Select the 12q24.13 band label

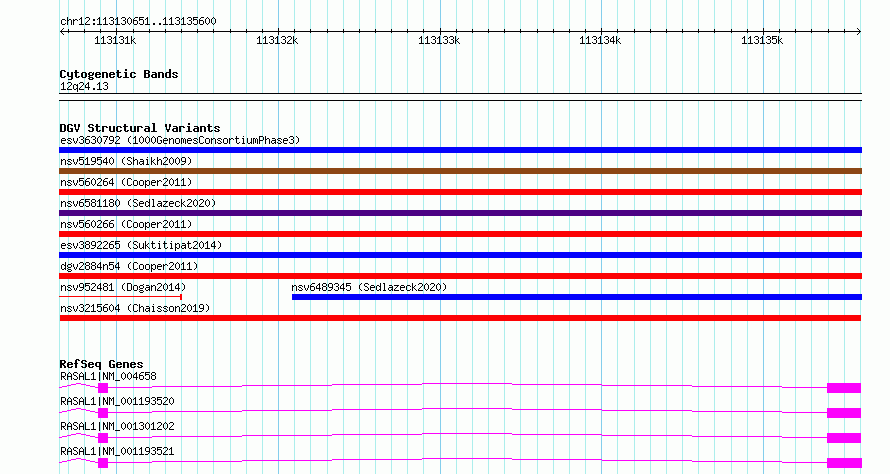click(x=84, y=86)
